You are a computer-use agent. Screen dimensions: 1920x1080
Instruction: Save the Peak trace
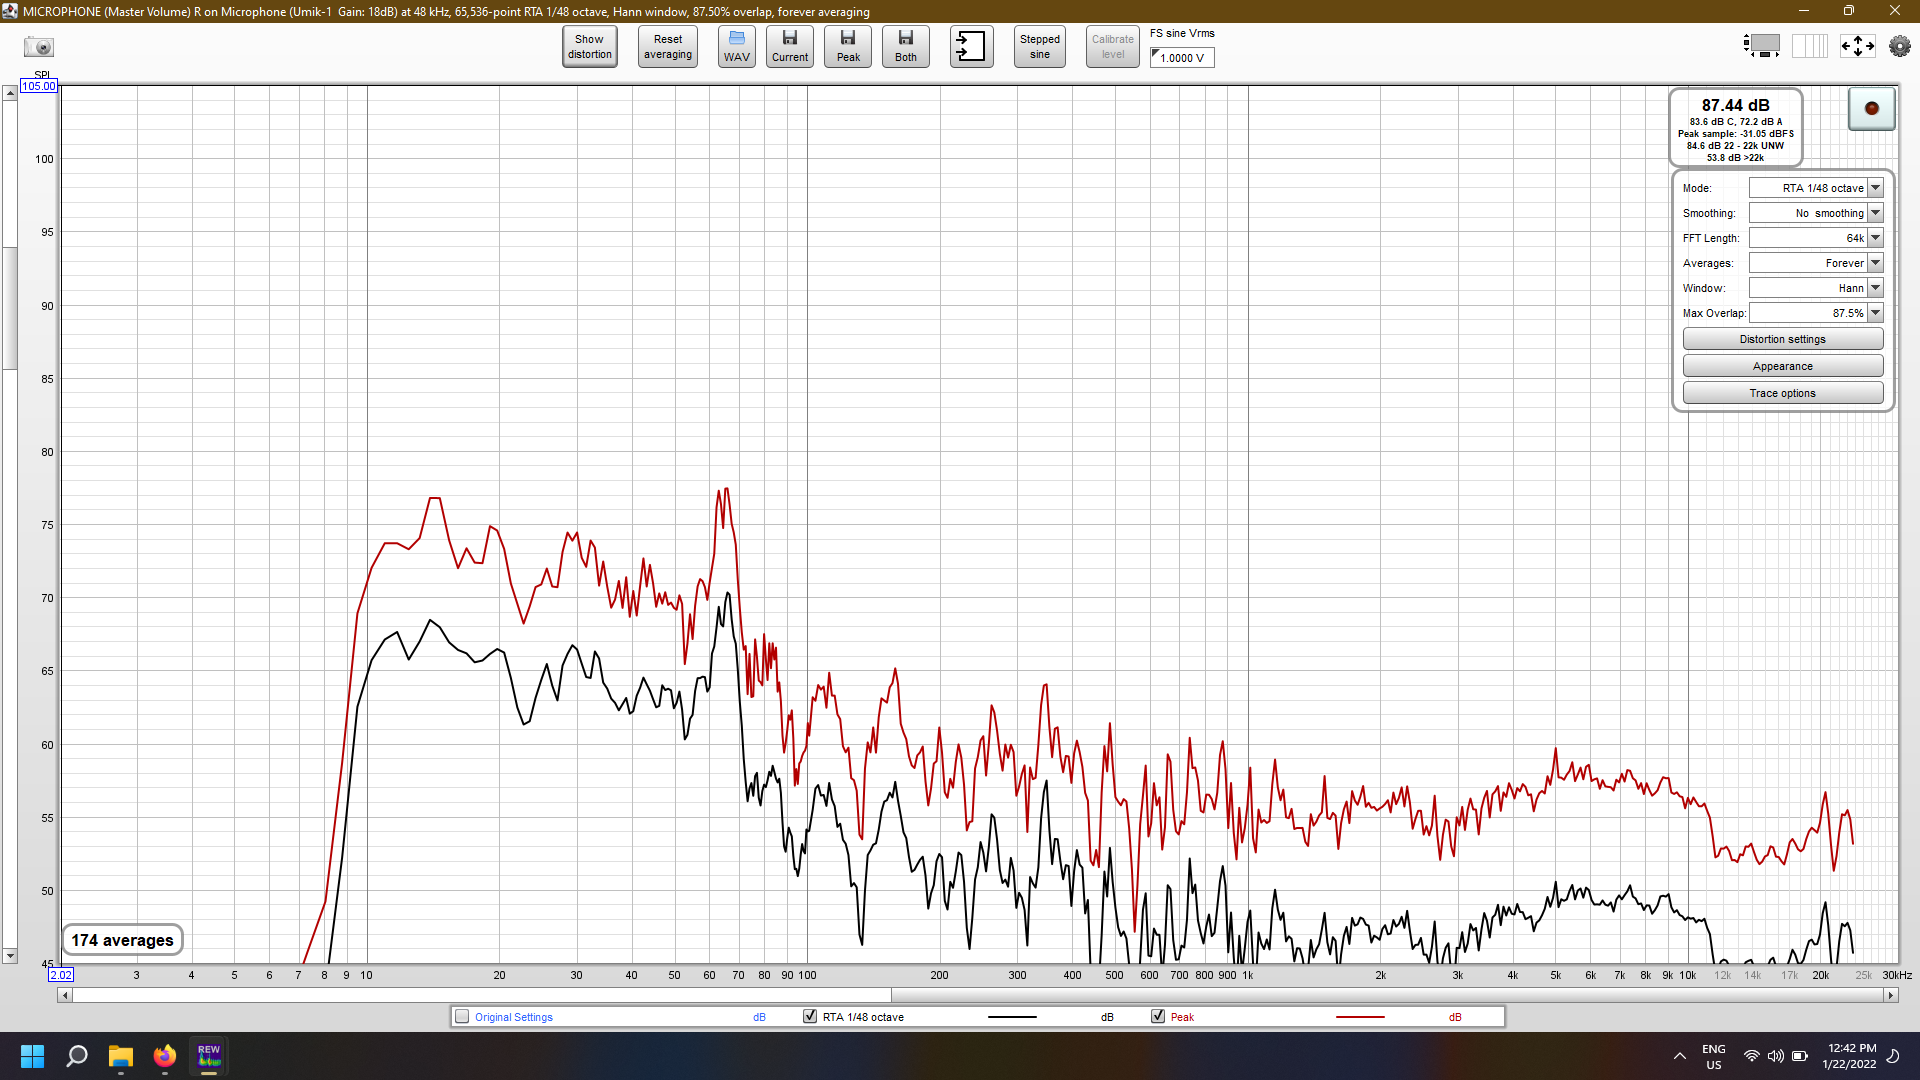pos(848,47)
